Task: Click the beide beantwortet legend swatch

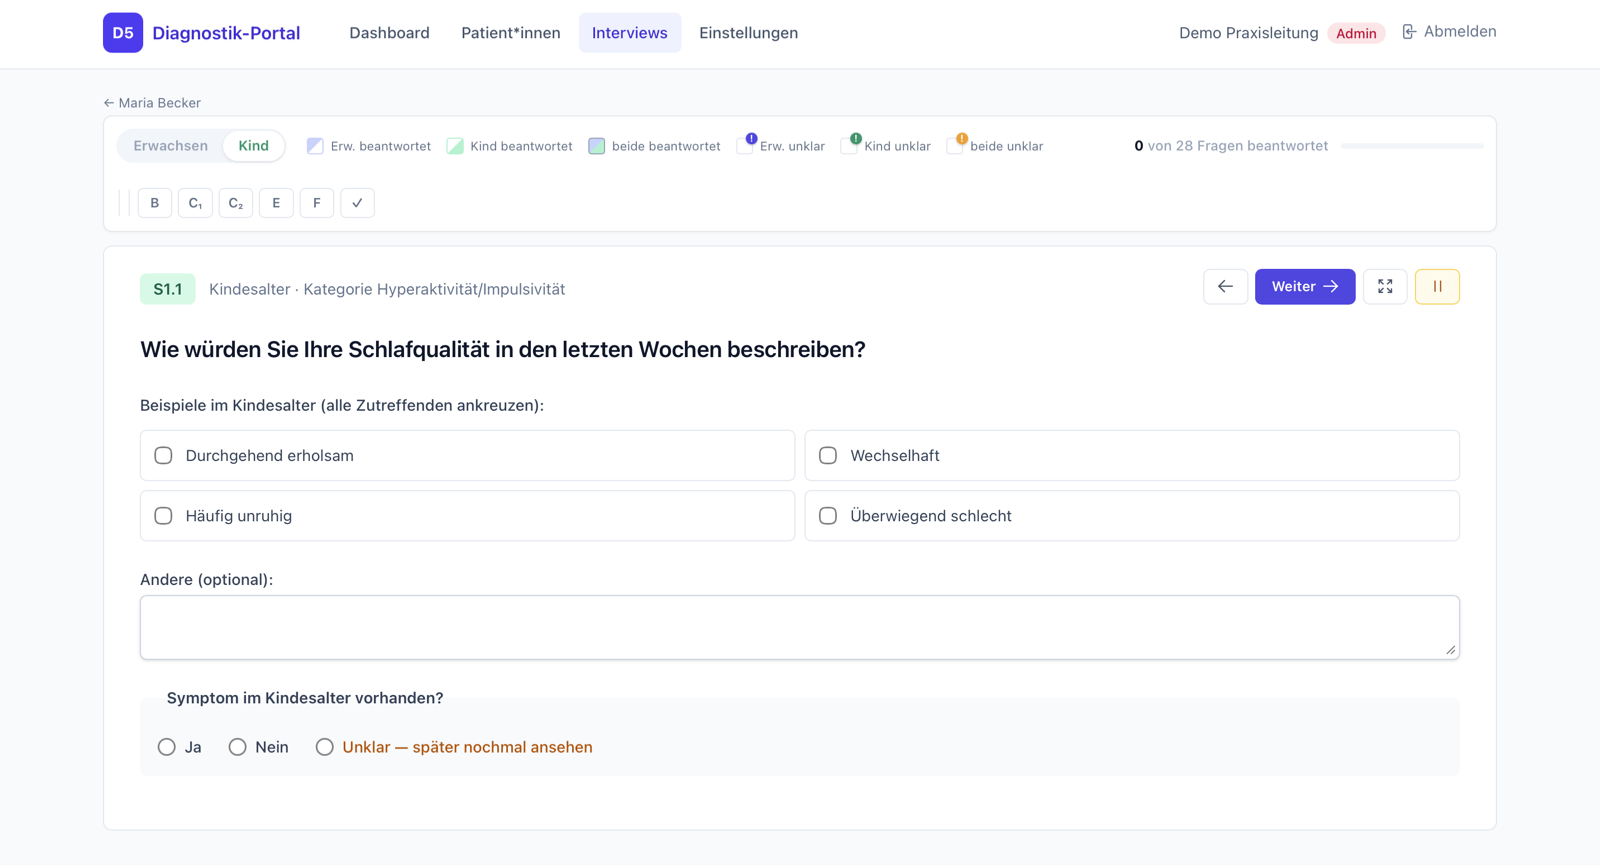Action: [597, 146]
